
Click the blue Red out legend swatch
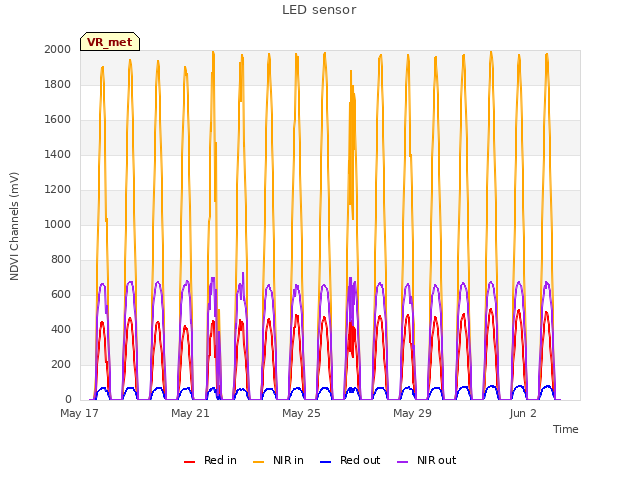[325, 462]
